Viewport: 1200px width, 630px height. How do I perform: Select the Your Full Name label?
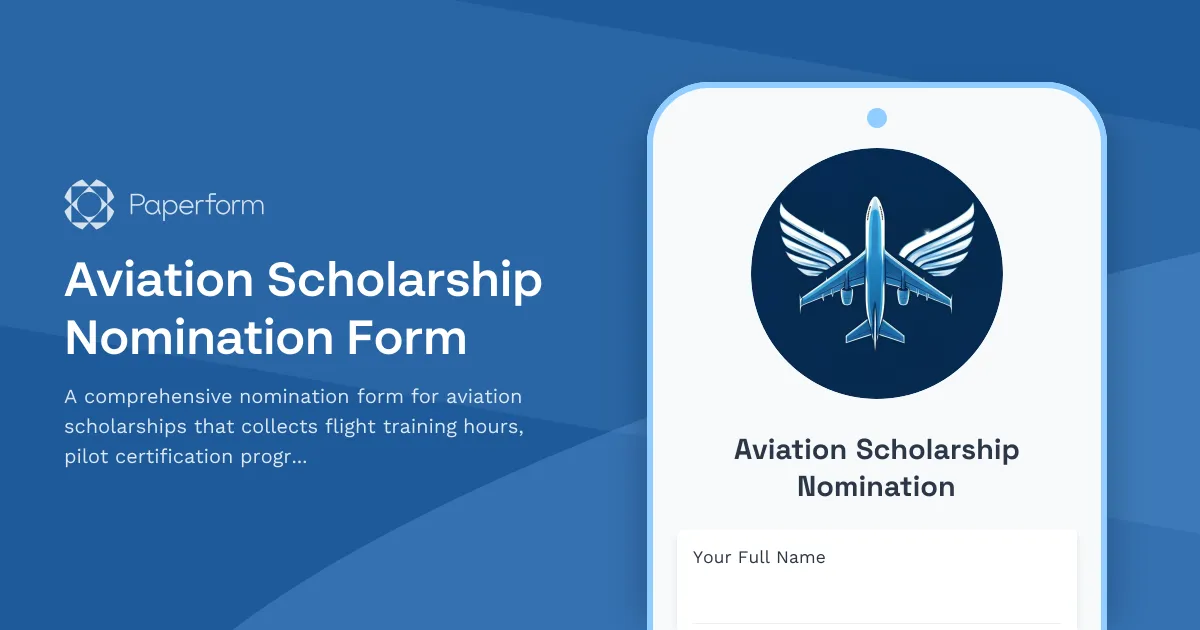click(760, 557)
